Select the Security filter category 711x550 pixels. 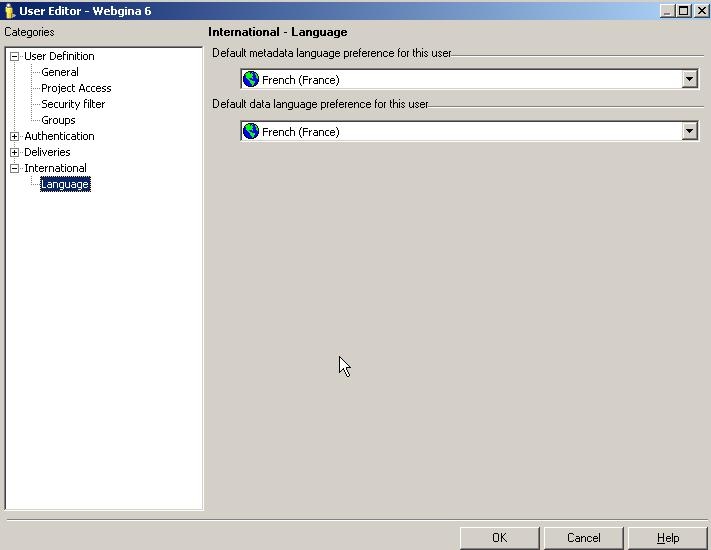point(73,104)
